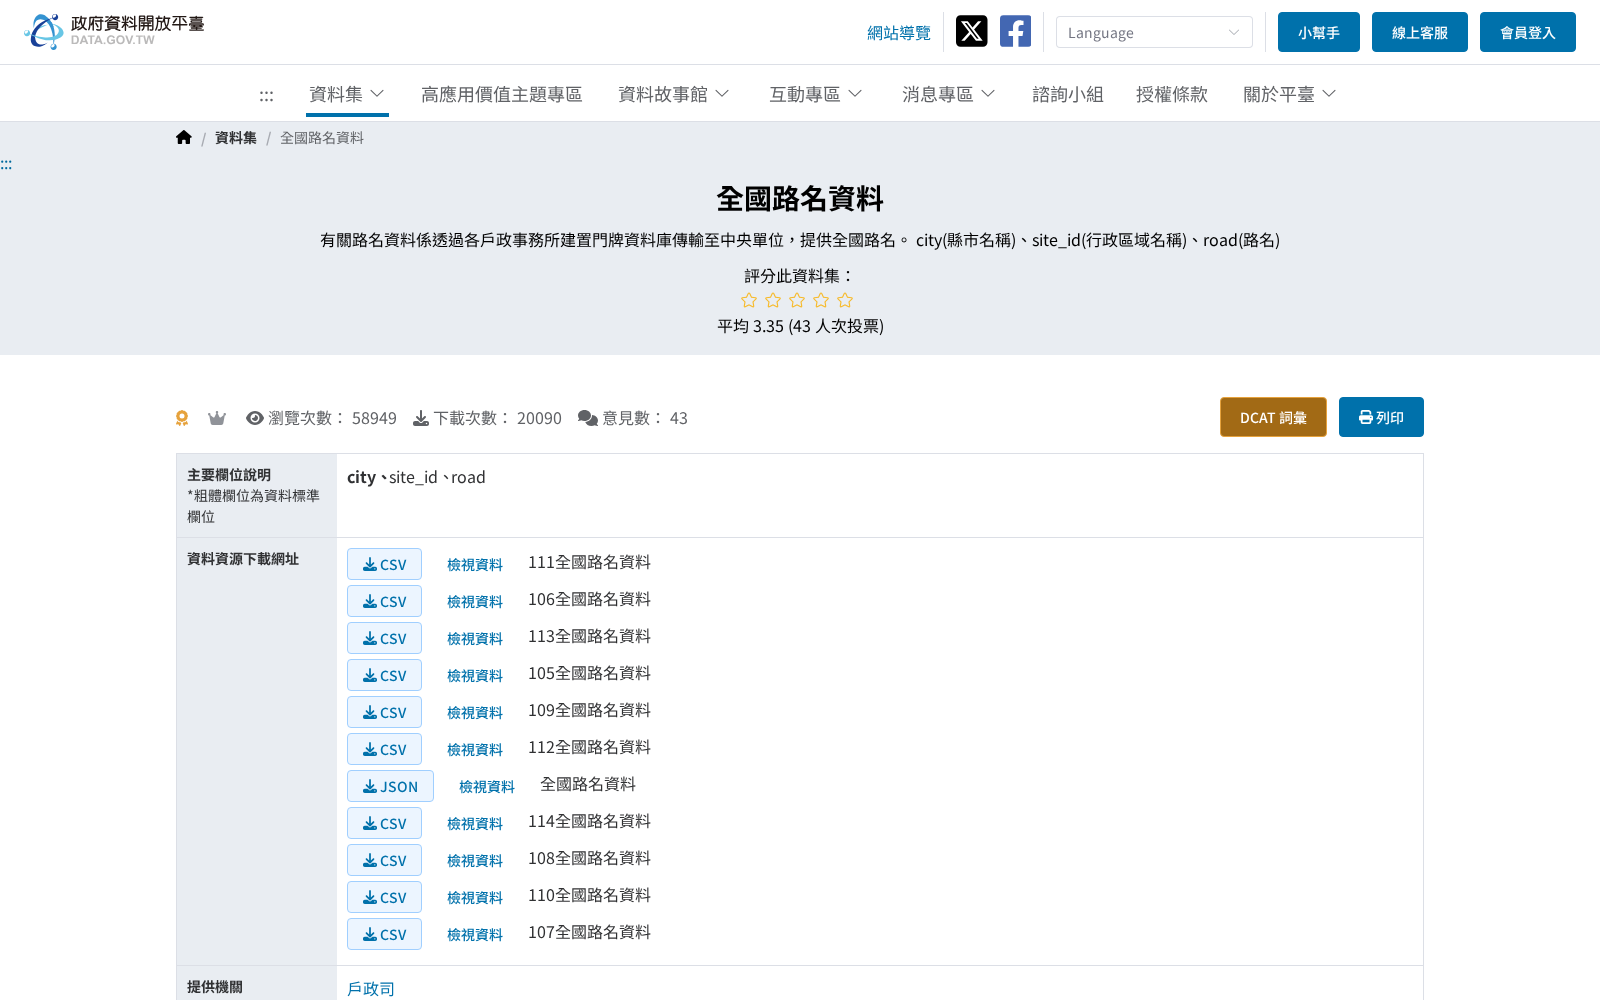1600x1000 pixels.
Task: Click the 全國路名資料 breadcrumb text
Action: point(322,138)
